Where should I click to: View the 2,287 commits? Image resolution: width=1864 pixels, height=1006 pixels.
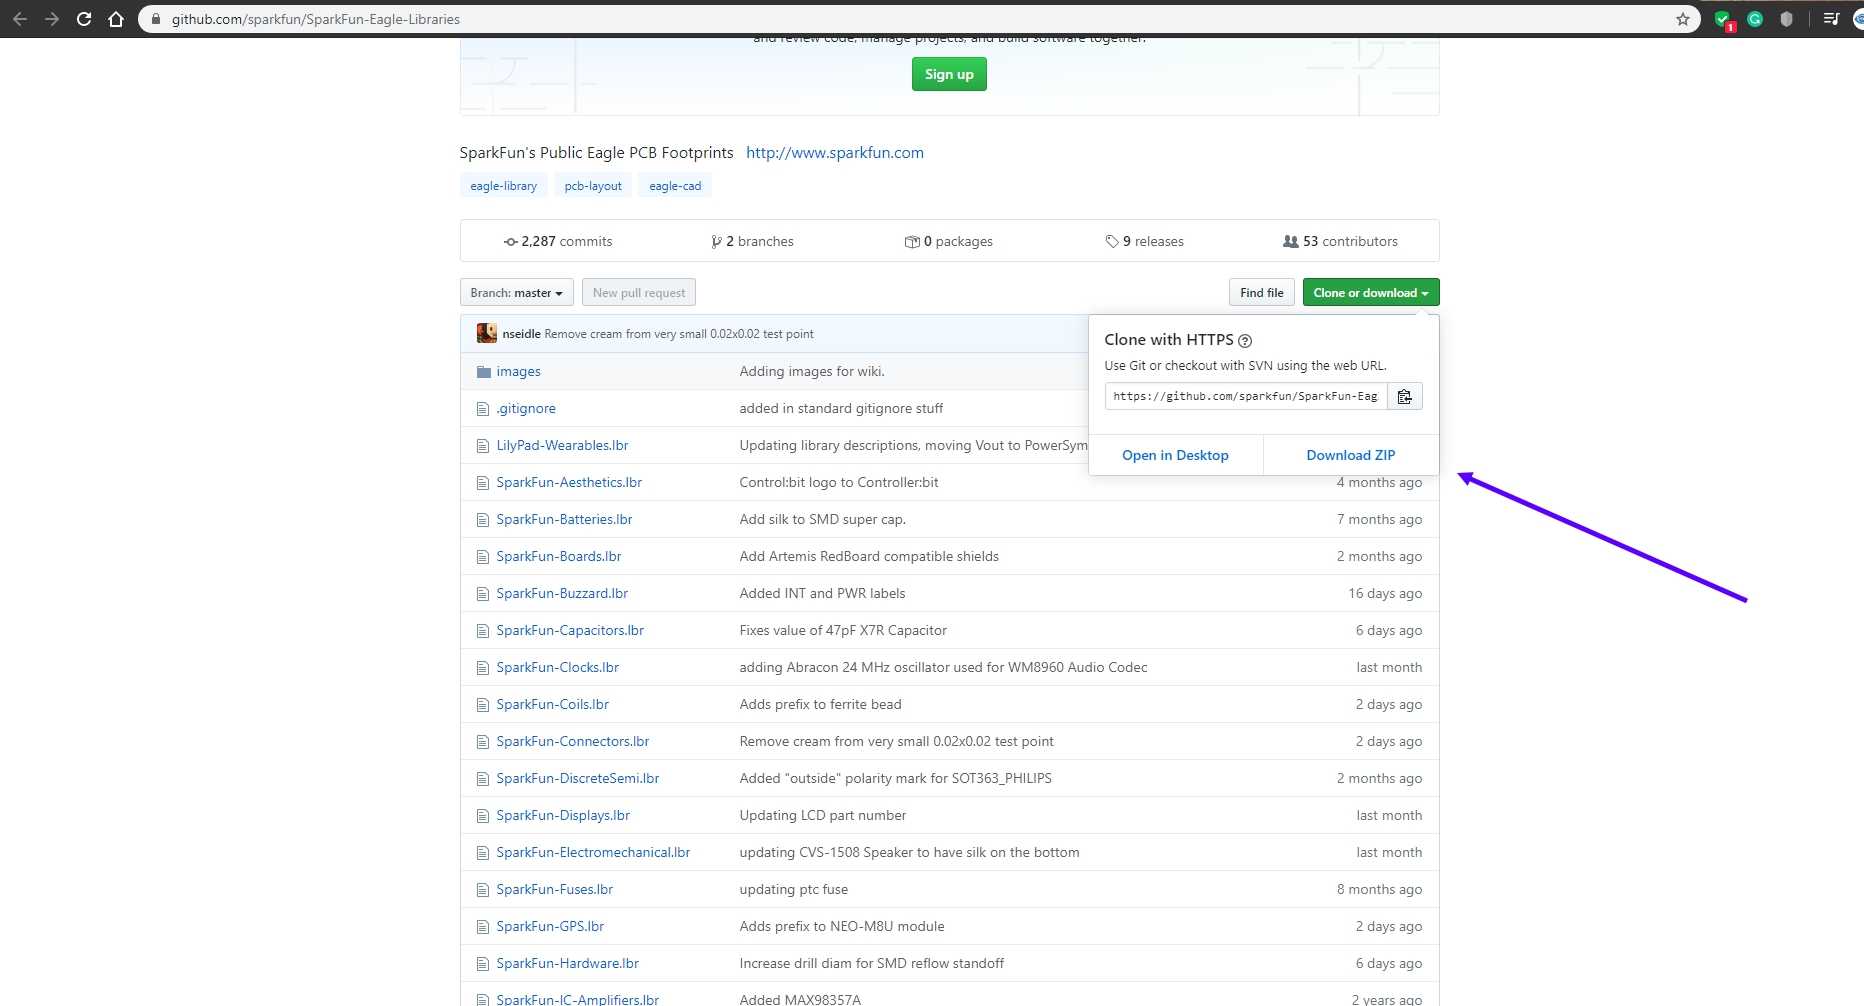click(558, 241)
